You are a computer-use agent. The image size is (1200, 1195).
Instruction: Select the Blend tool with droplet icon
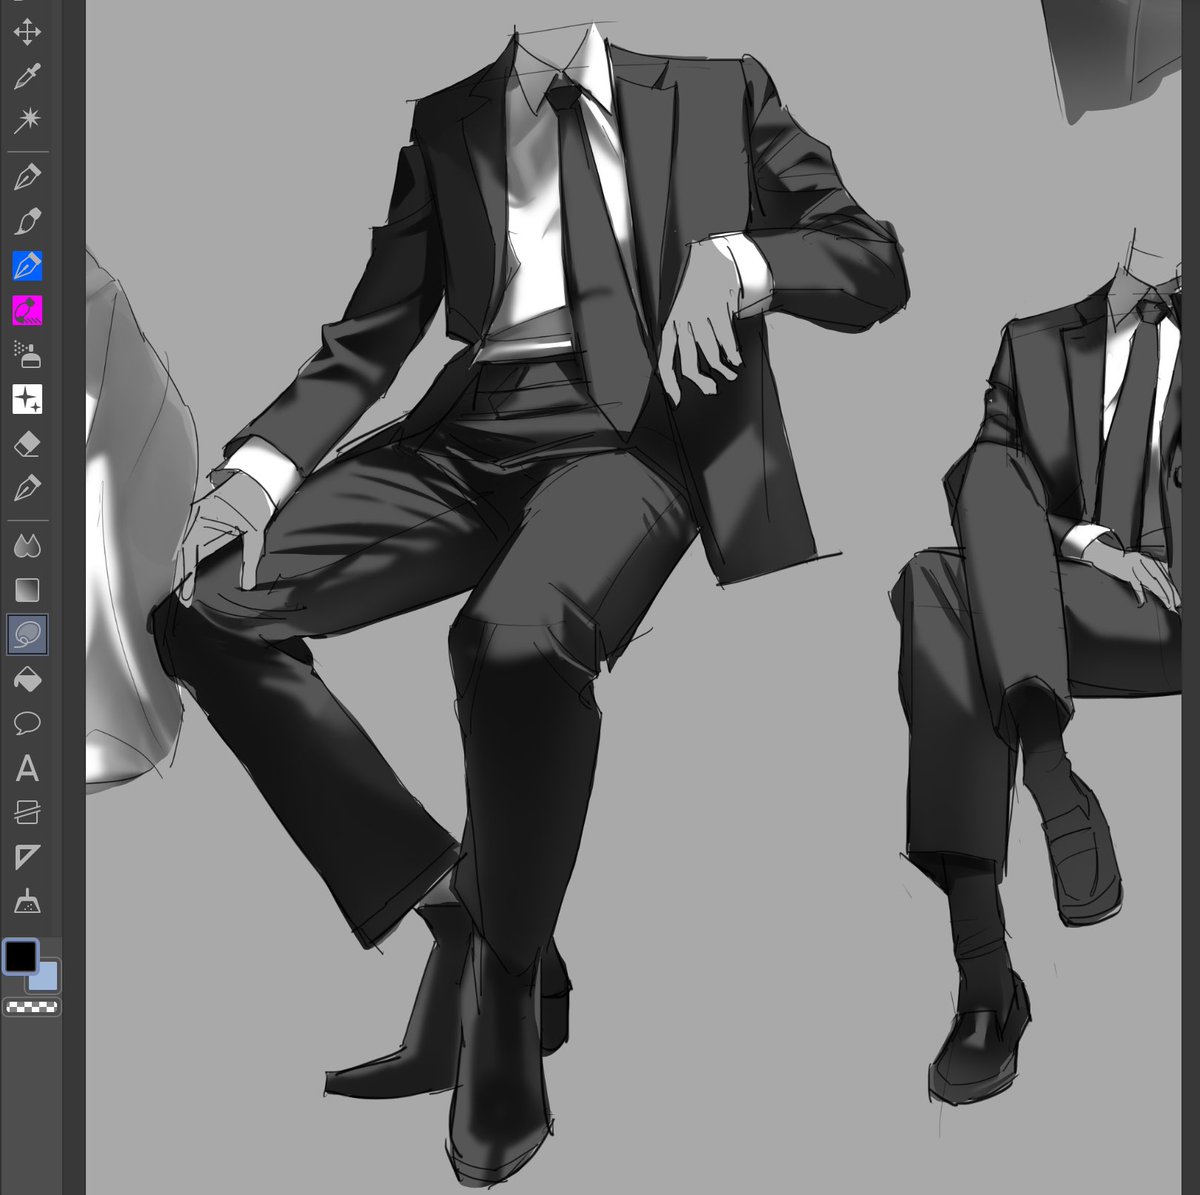point(27,546)
